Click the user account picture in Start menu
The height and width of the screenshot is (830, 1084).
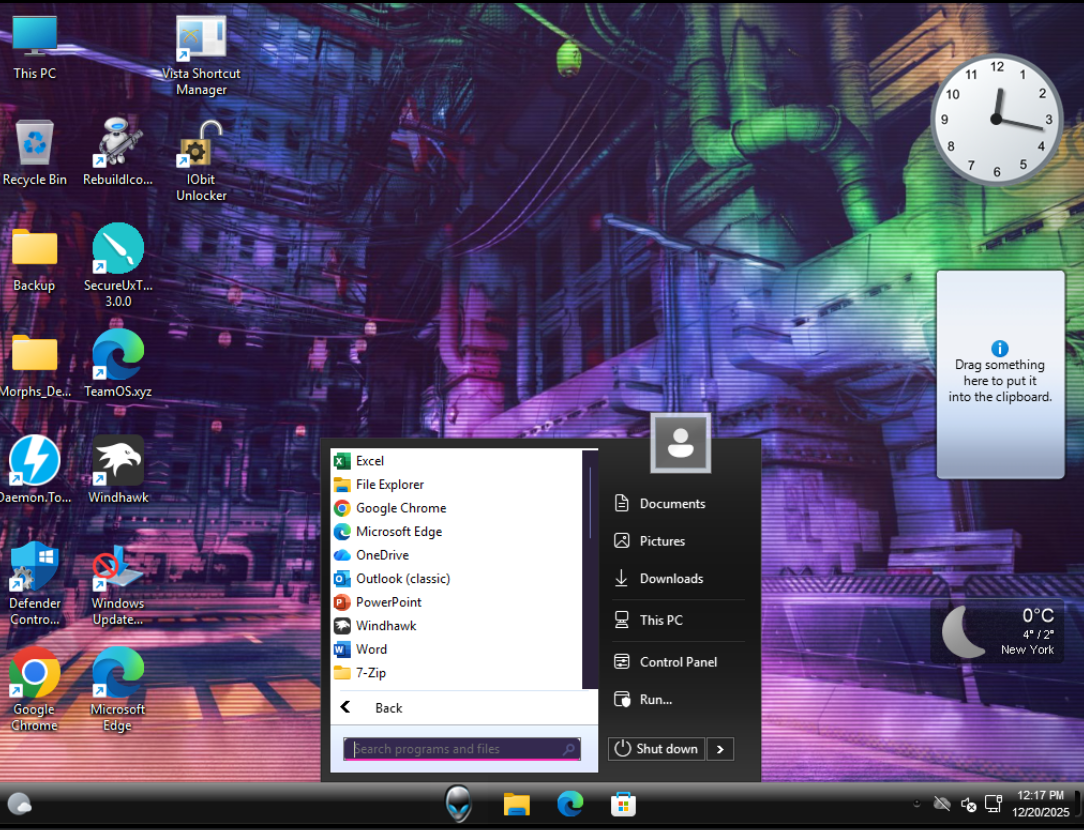coord(680,443)
